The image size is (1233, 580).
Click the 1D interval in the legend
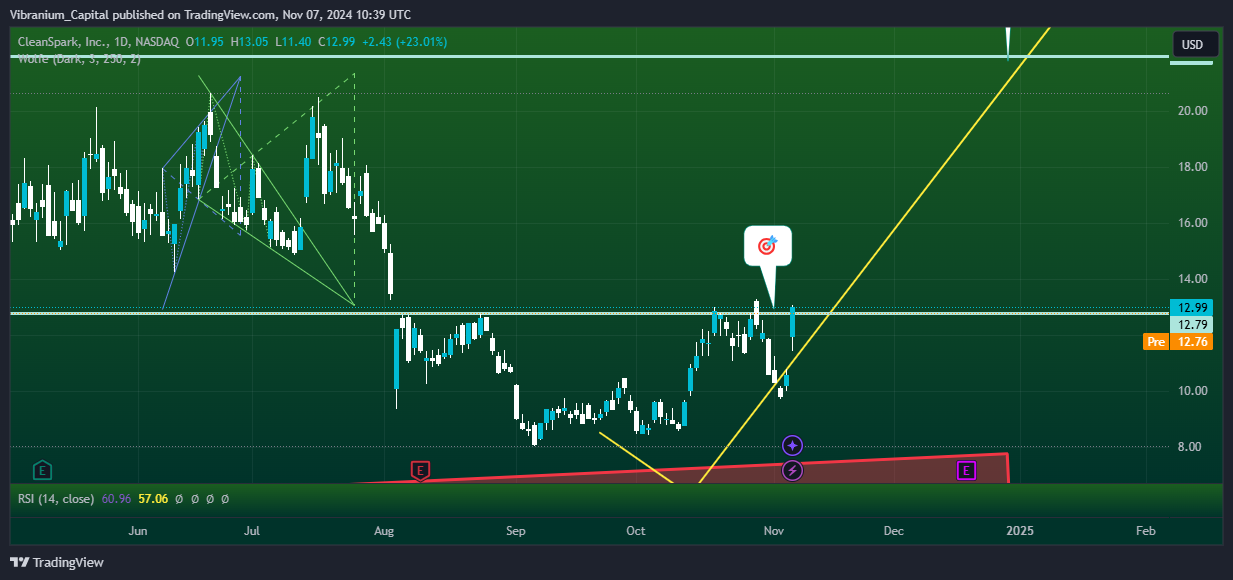coord(119,42)
